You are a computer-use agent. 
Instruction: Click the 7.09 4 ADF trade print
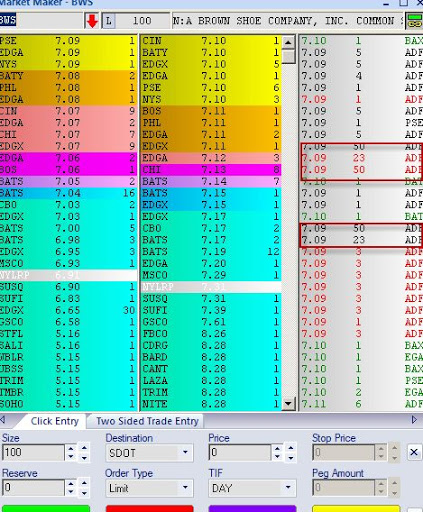pos(361,76)
